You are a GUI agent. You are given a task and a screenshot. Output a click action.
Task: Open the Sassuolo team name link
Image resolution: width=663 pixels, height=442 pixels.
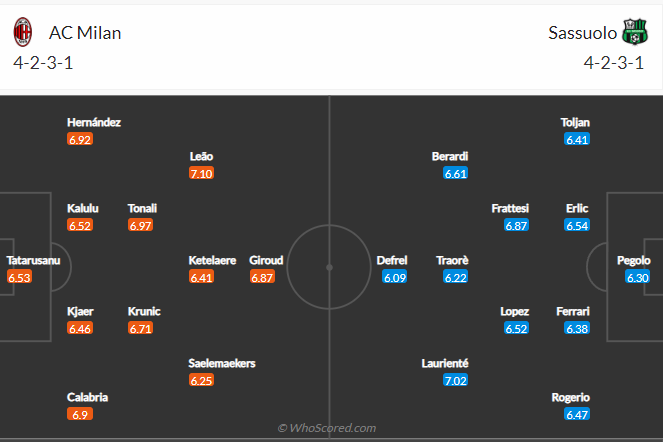[579, 33]
